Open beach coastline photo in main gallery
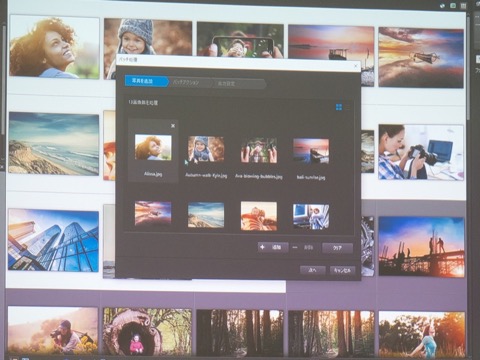Viewport: 480px width, 360px height. tap(54, 144)
